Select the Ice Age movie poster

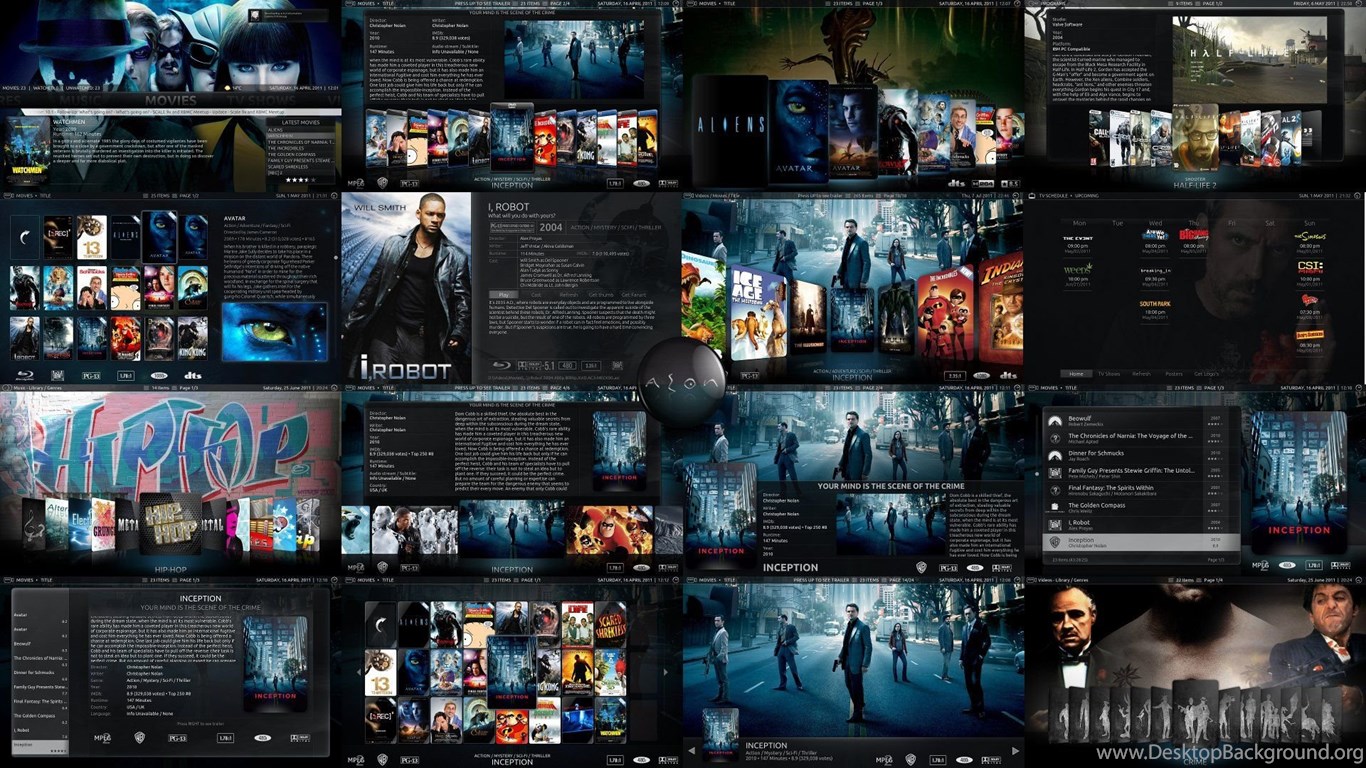(758, 312)
